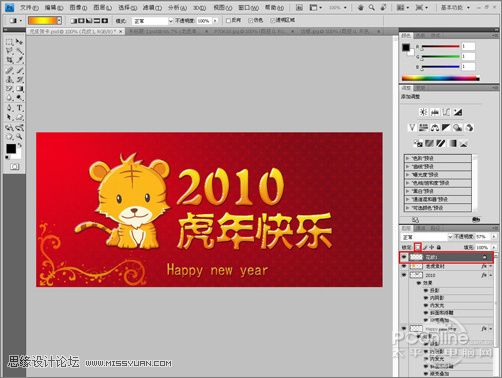Add a Gradient Map adjustment
502x378 pixels.
click(x=453, y=143)
